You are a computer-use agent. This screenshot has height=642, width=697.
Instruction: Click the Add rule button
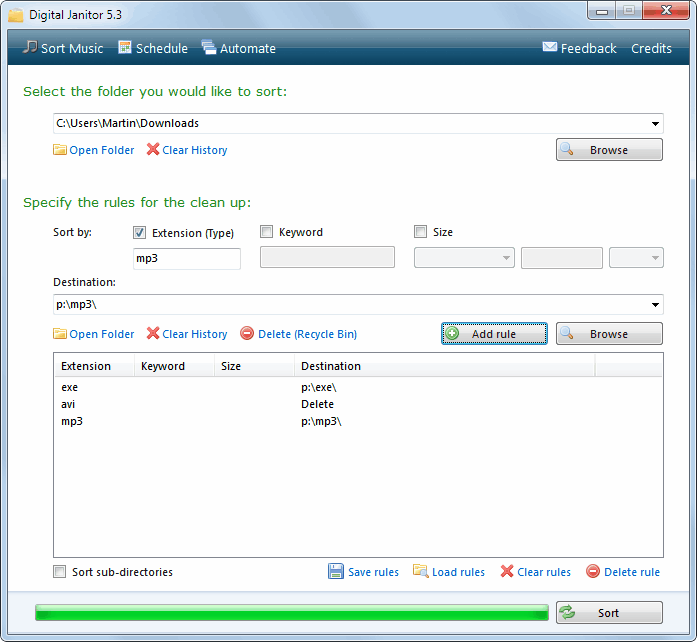[494, 334]
